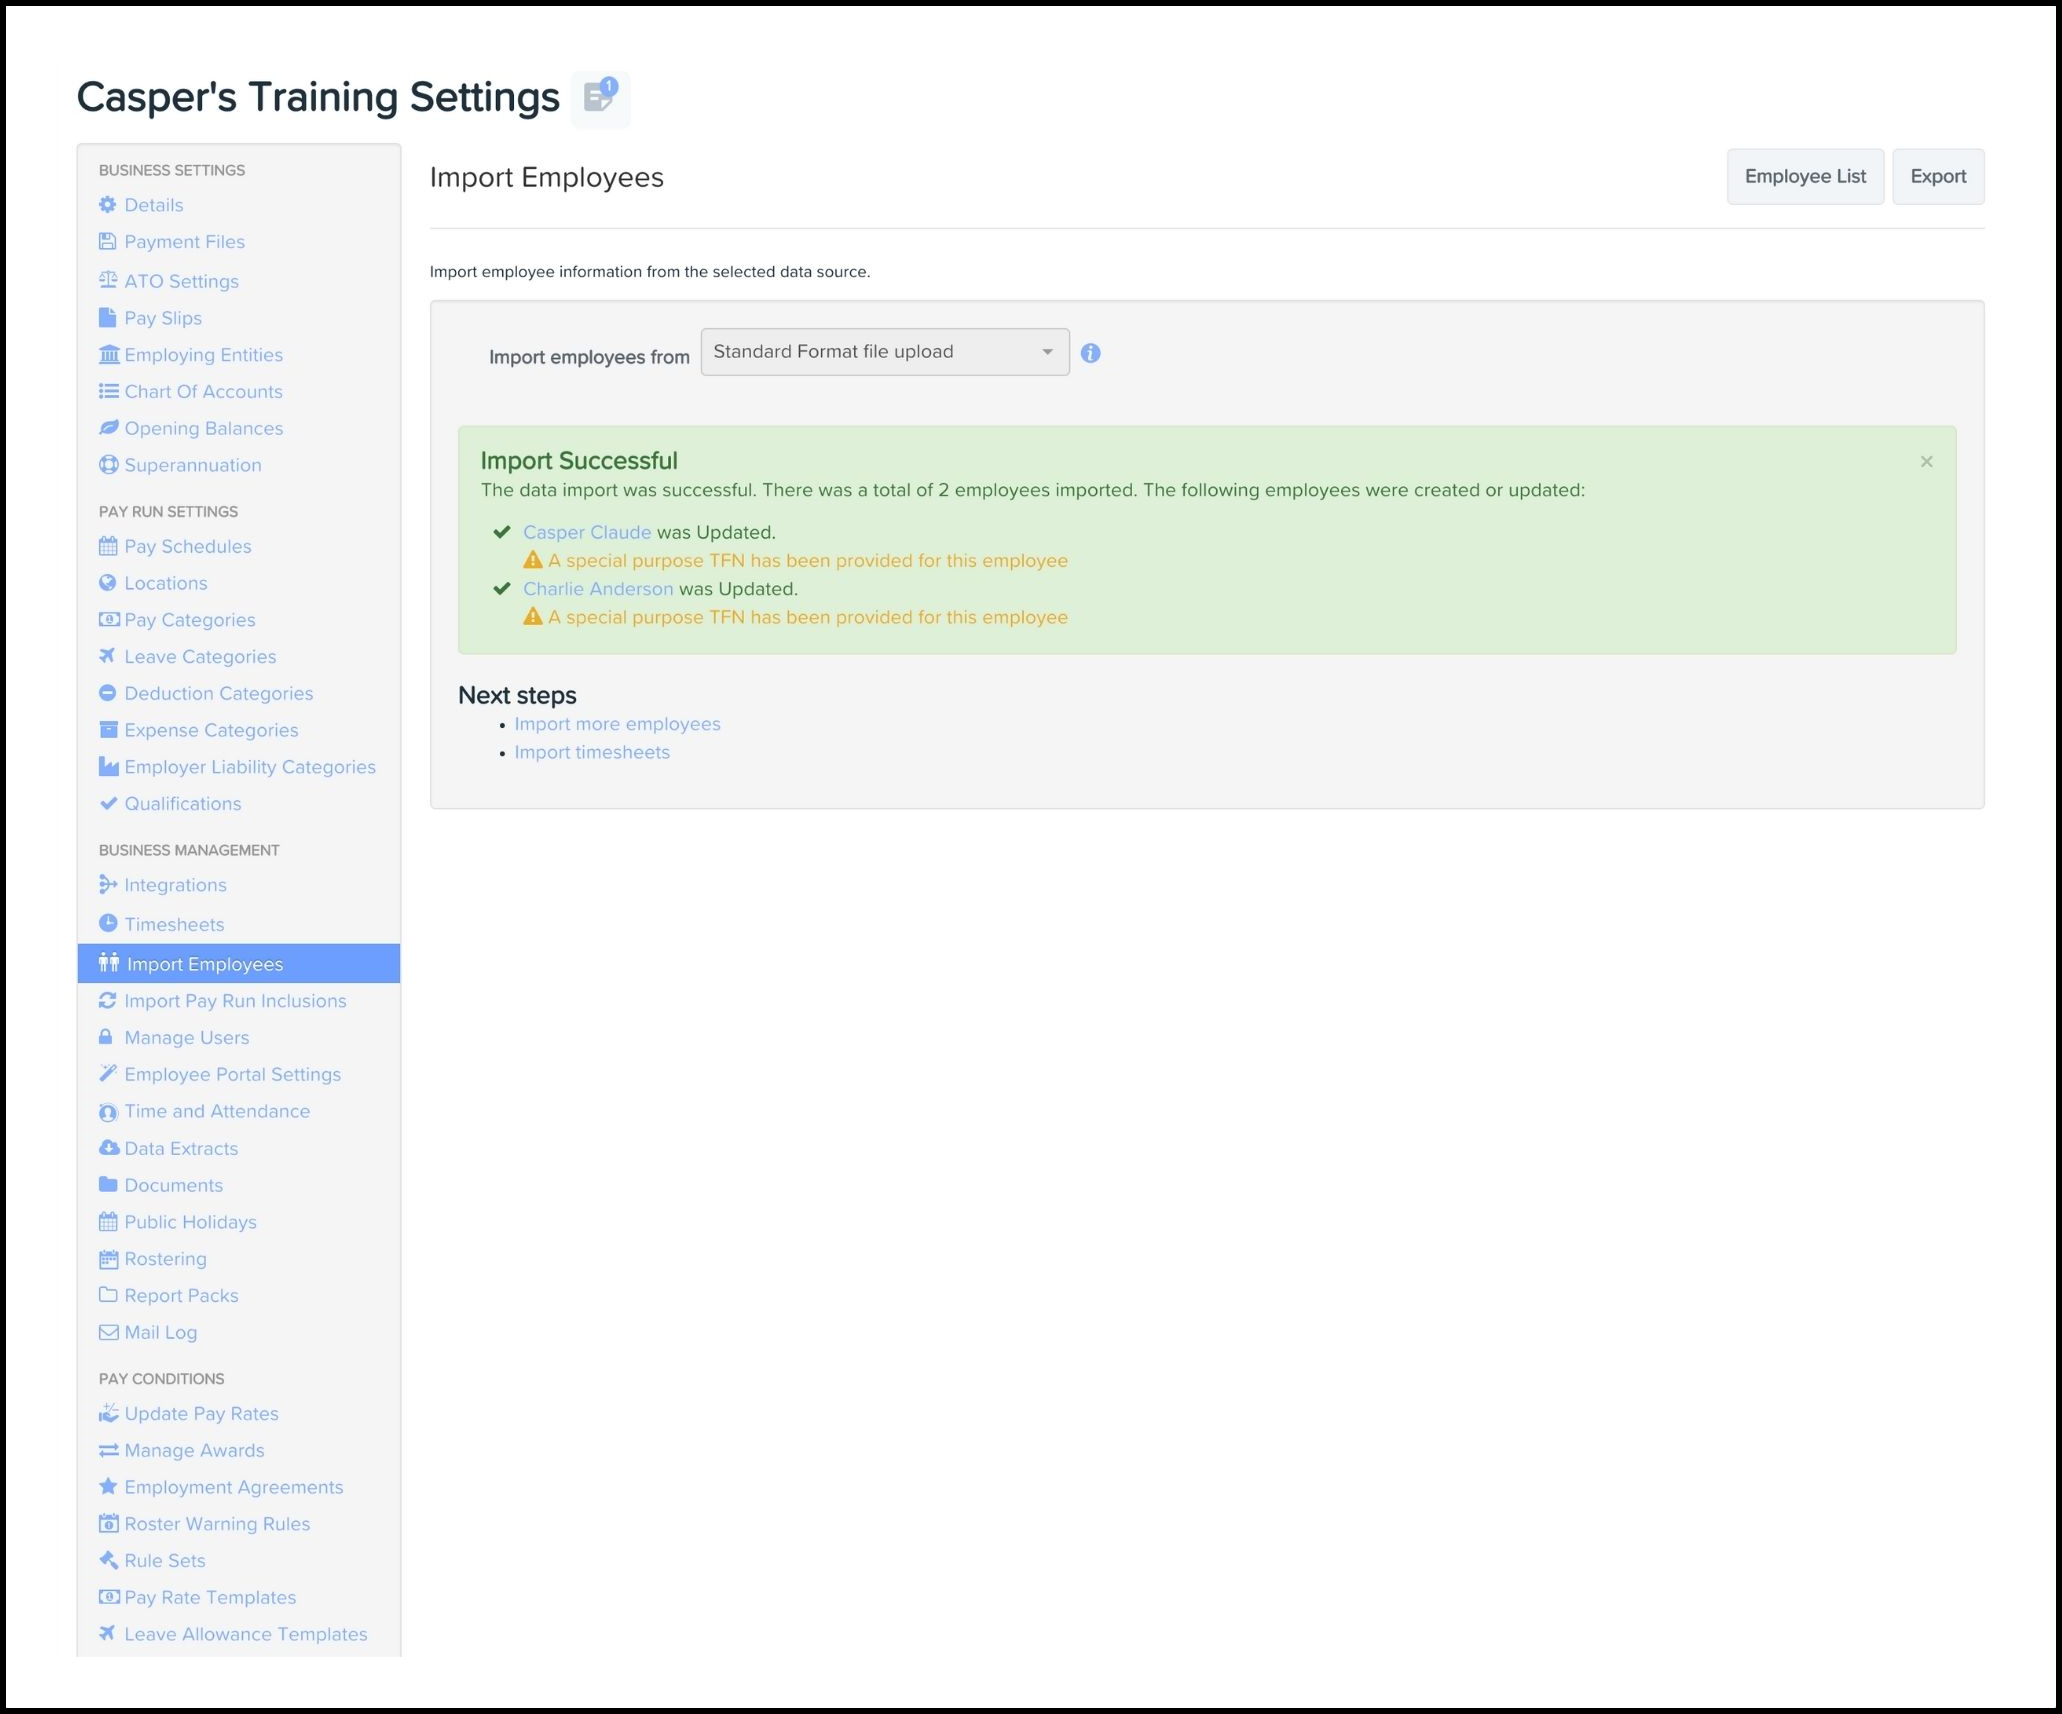Open the Import employees from dropdown
The width and height of the screenshot is (2062, 1714).
[884, 352]
